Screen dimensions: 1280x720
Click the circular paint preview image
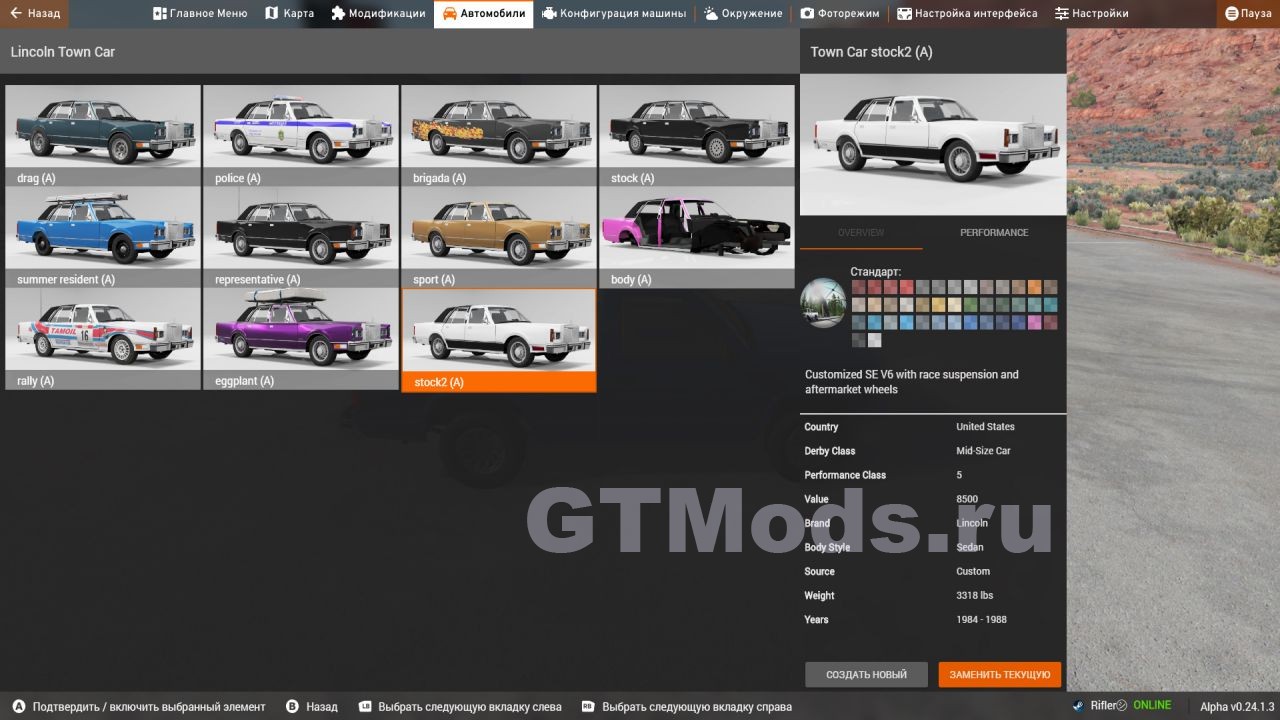click(x=823, y=303)
